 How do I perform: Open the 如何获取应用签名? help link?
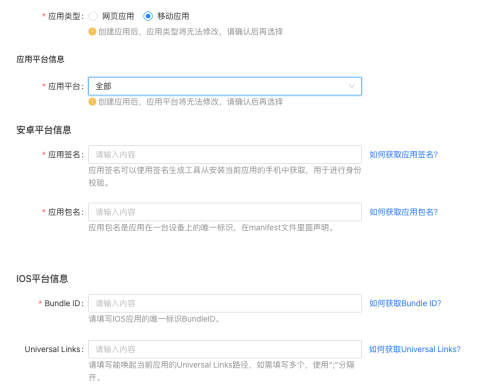click(403, 155)
